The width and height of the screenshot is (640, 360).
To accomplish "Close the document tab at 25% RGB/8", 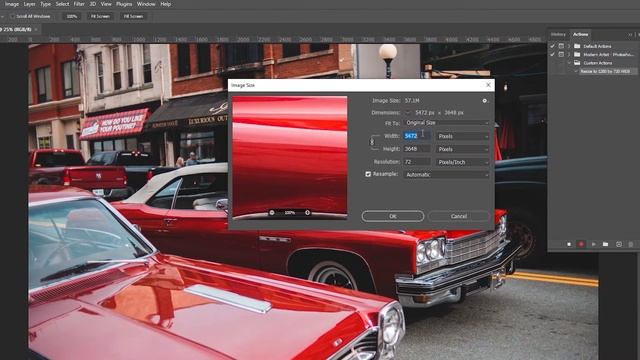I will click(36, 29).
